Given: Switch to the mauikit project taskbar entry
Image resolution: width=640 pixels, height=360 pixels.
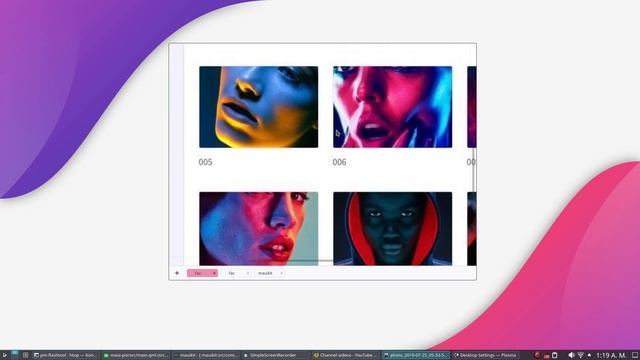Looking at the screenshot, I should (206, 355).
